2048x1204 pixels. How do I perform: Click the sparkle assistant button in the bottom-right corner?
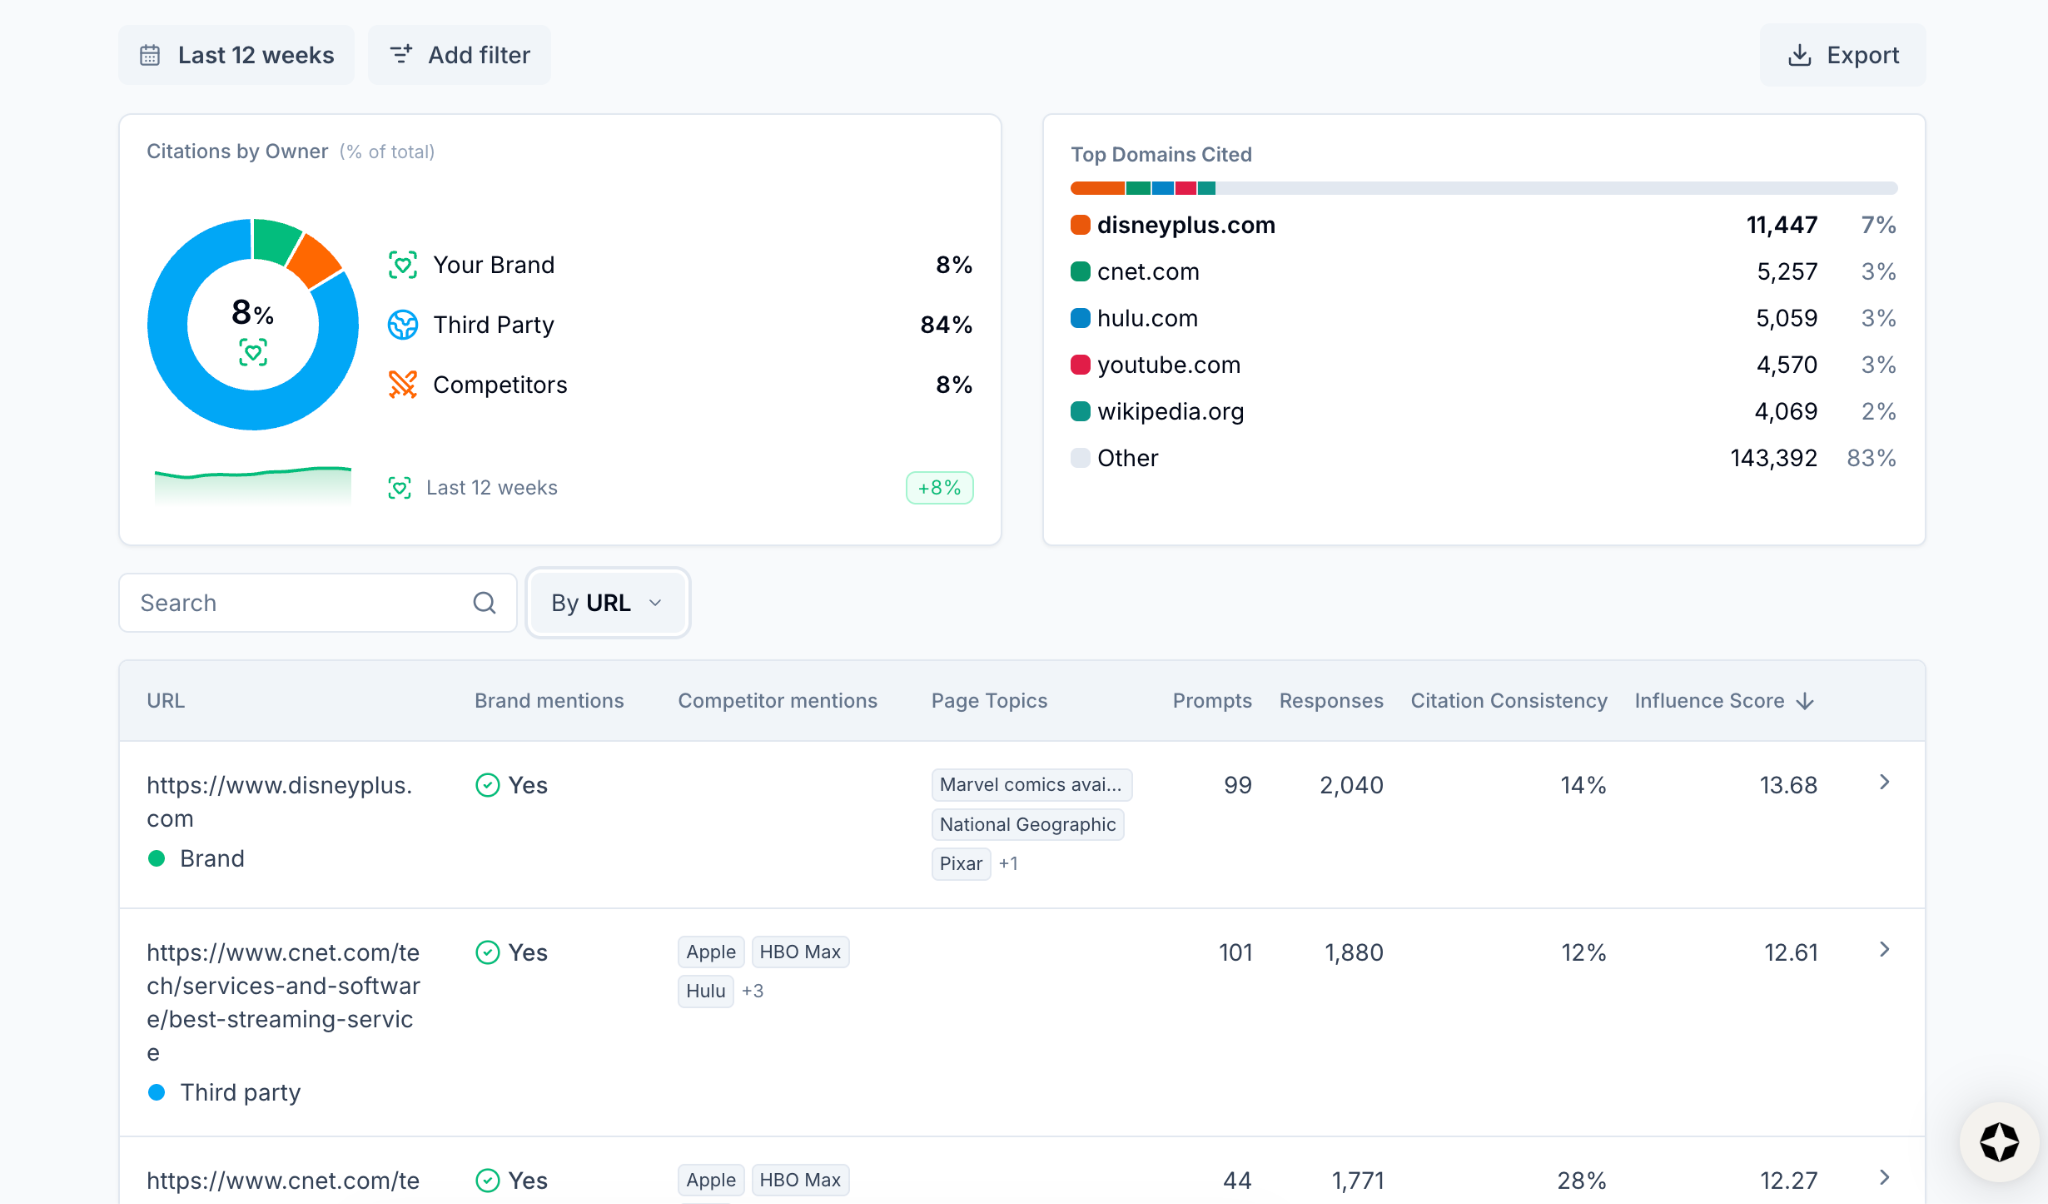pyautogui.click(x=1998, y=1142)
